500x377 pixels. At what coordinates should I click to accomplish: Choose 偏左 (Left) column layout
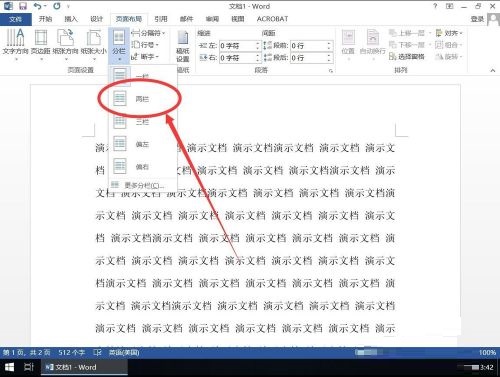pos(143,144)
